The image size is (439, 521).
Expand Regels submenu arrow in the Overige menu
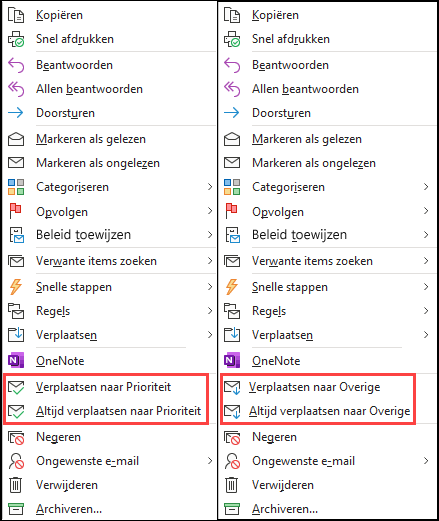426,311
